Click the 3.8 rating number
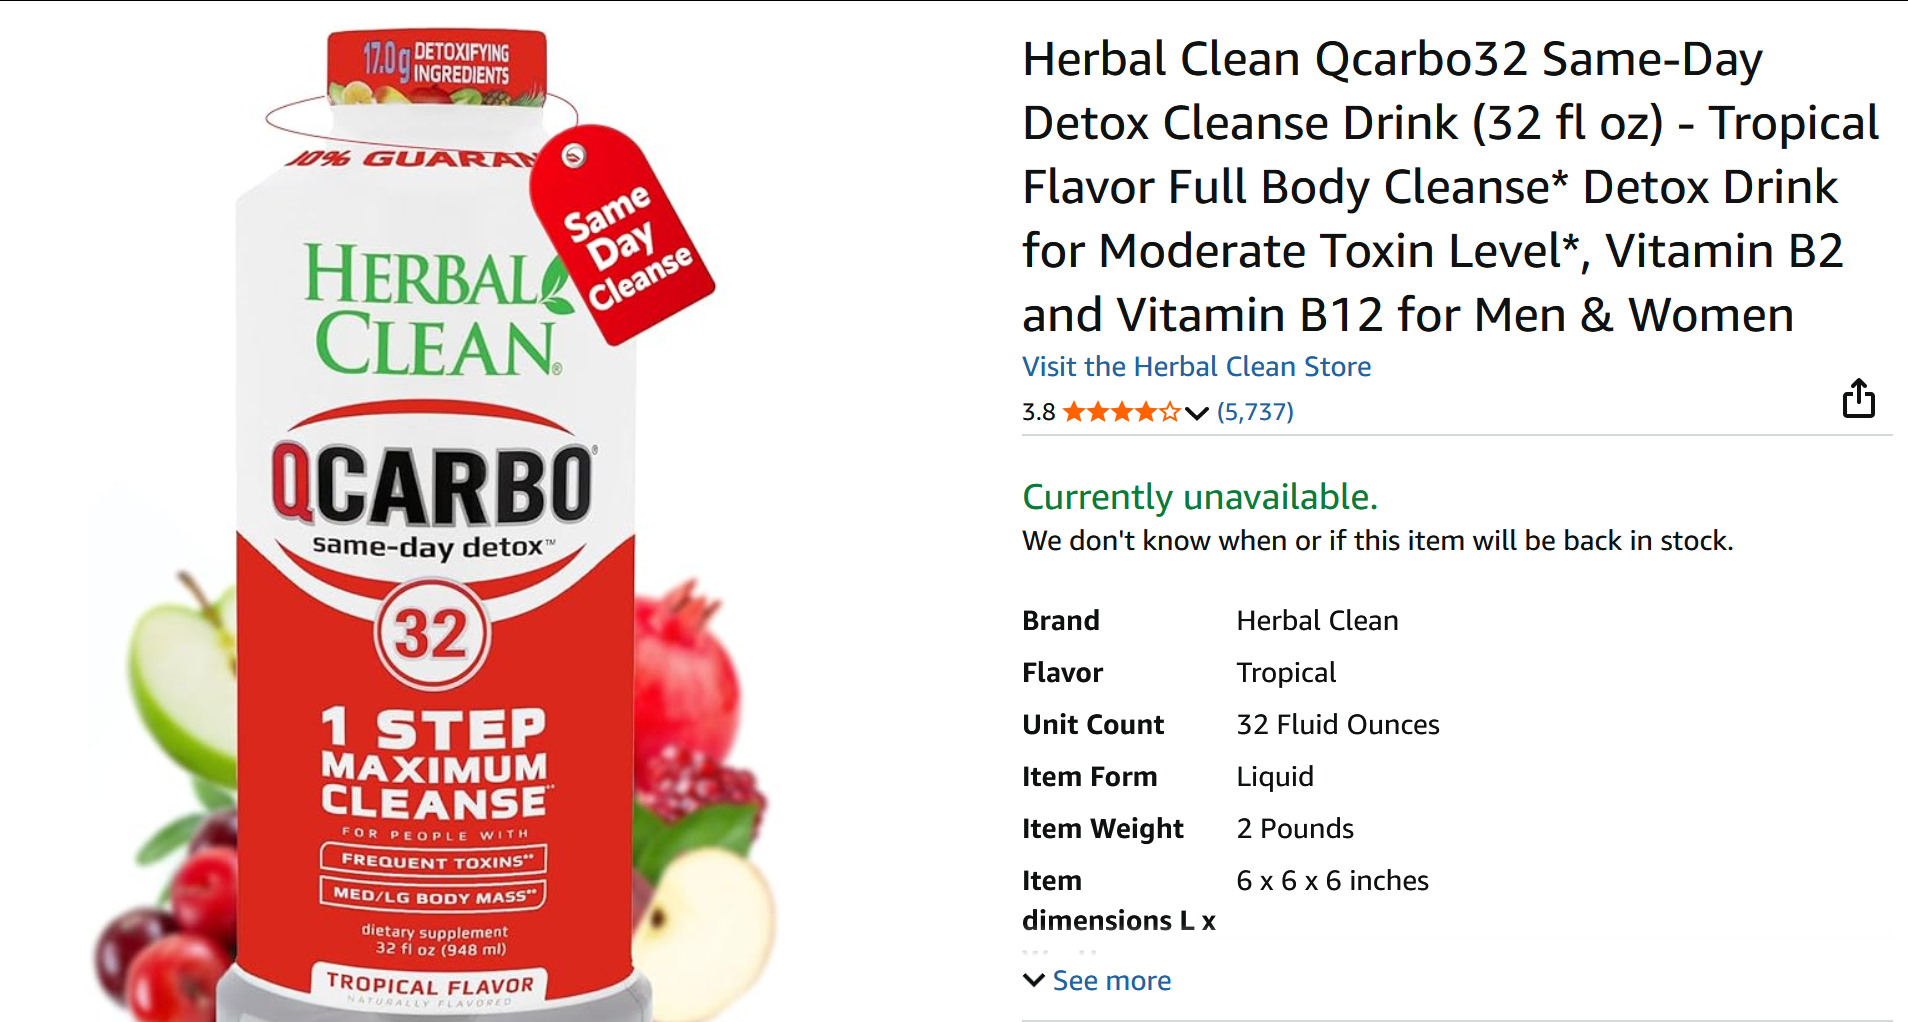1908x1022 pixels. [x=1038, y=412]
